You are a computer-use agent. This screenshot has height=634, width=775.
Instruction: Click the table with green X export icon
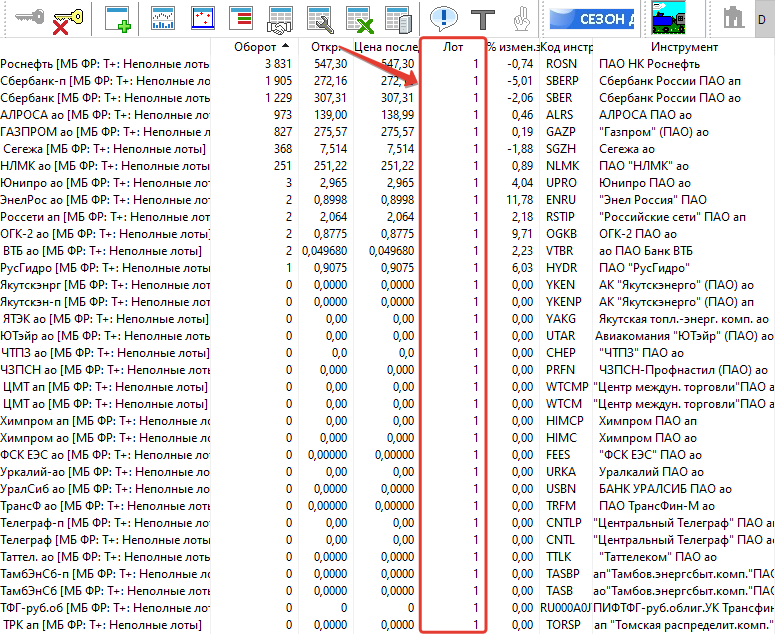tap(360, 17)
